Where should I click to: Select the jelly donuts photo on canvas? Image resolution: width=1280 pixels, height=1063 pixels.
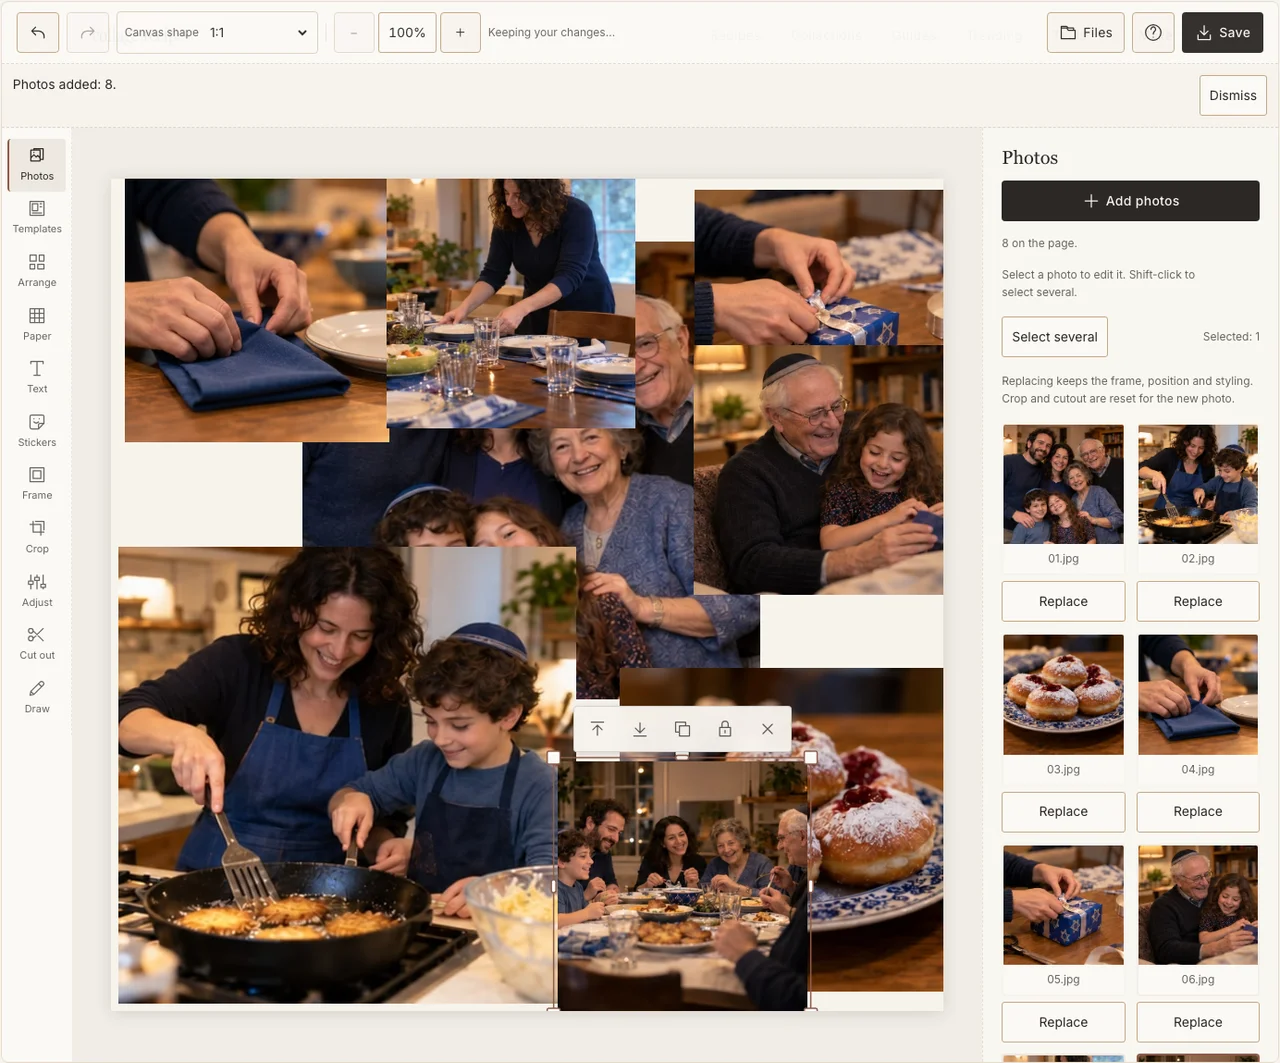pos(878,830)
